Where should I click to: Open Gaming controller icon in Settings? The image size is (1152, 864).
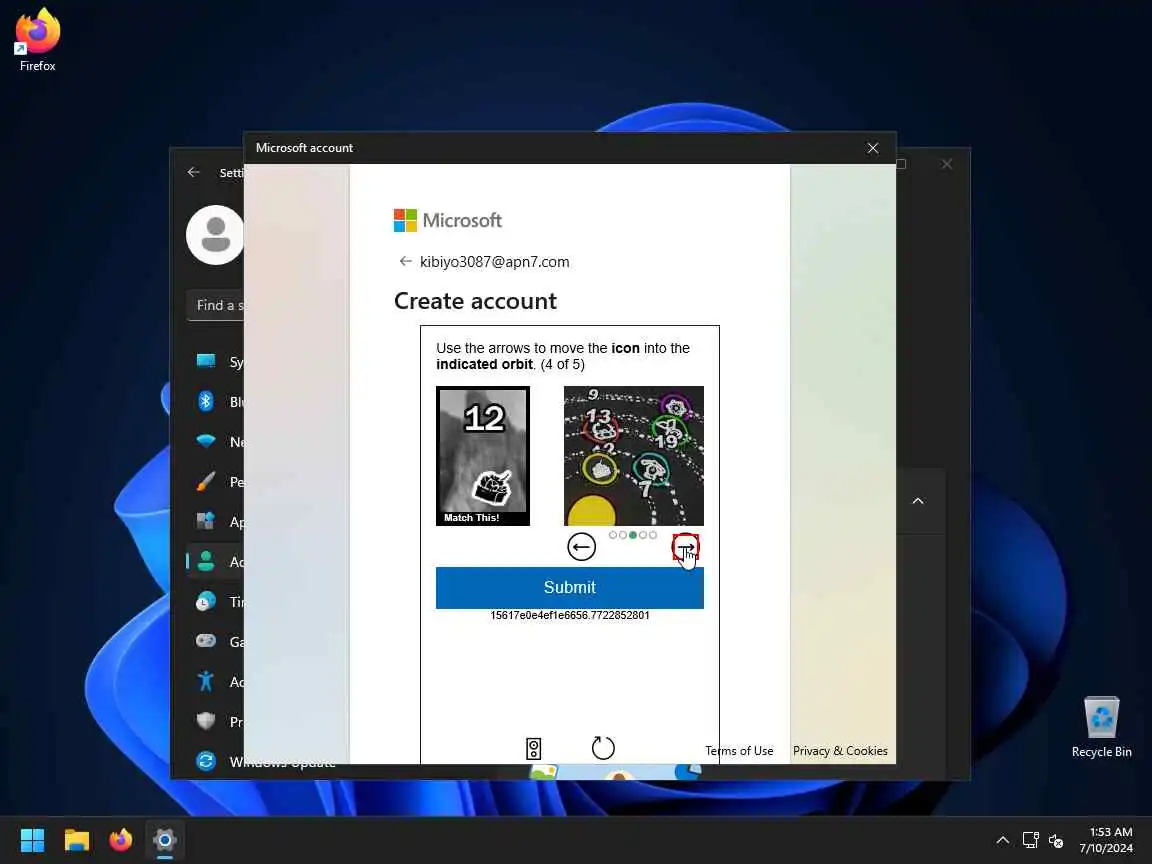[x=206, y=641]
